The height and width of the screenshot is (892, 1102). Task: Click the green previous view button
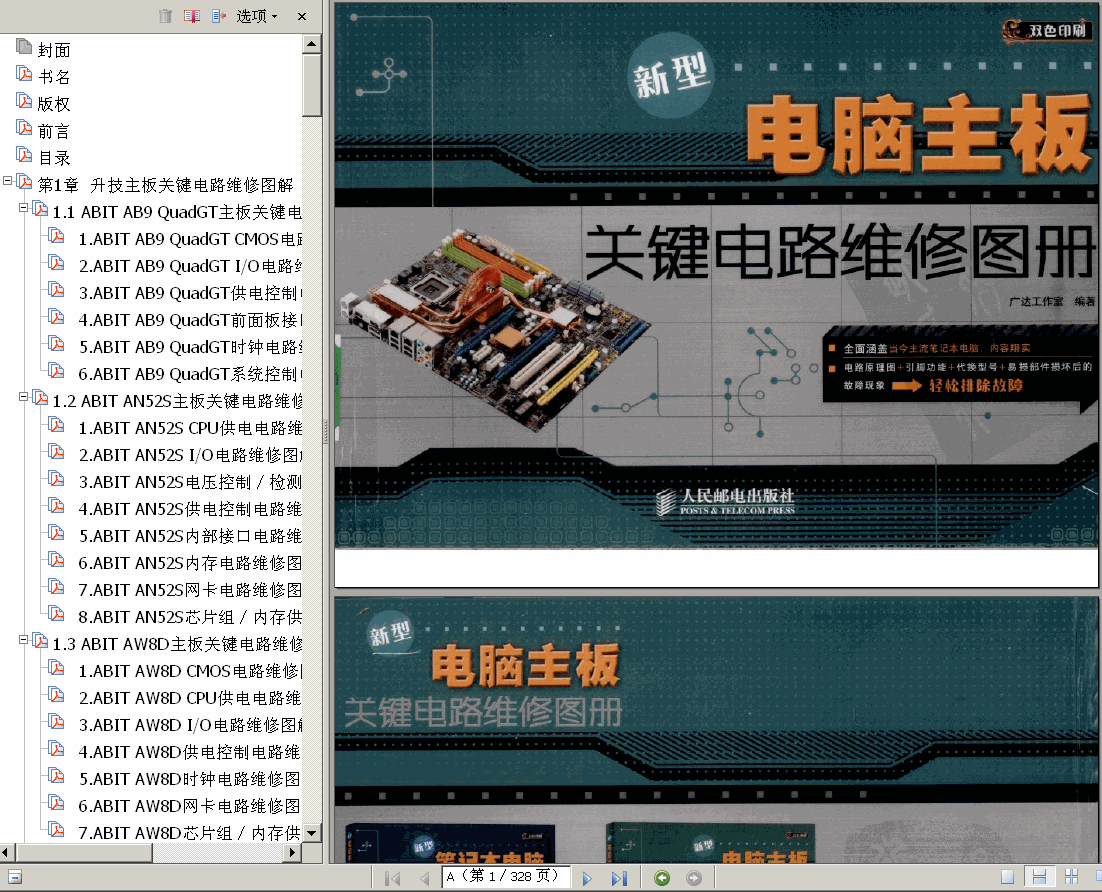point(662,877)
